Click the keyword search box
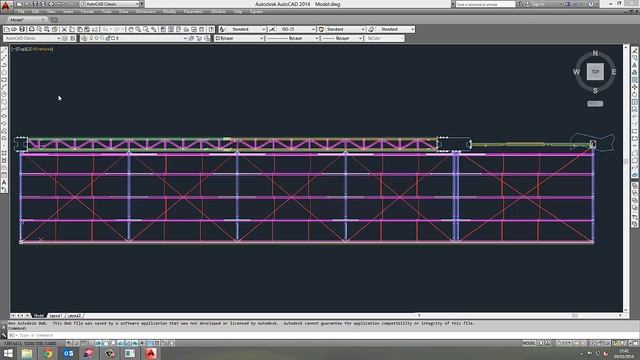Image resolution: width=640 pixels, height=360 pixels. click(485, 4)
